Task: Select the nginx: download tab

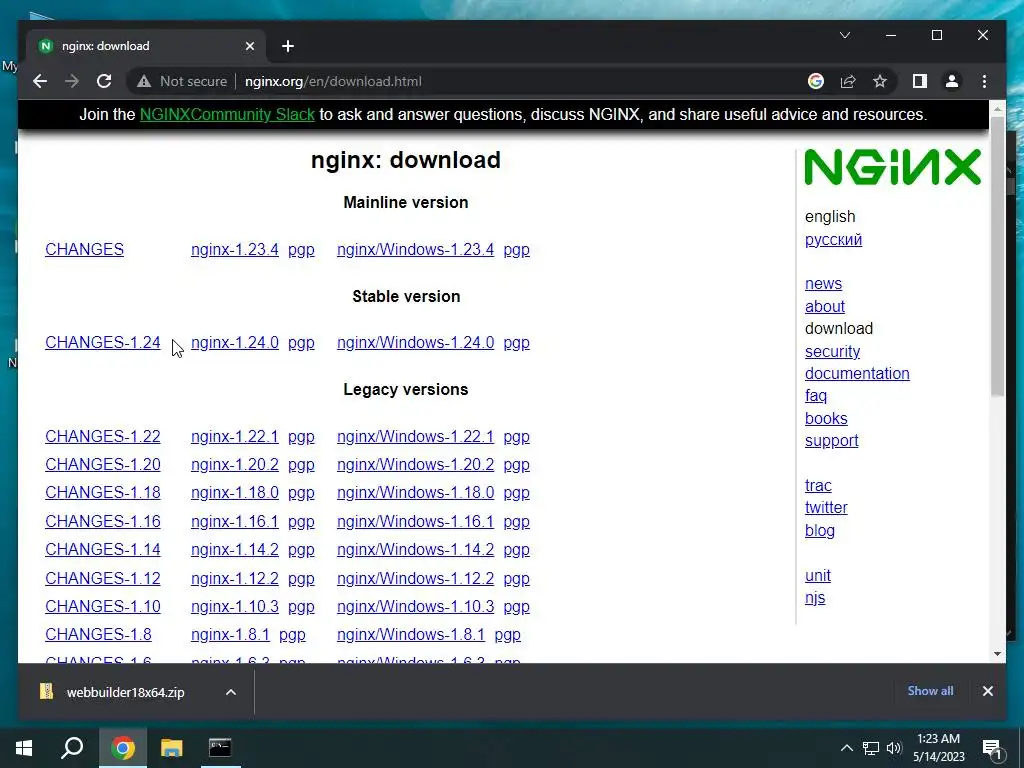Action: (146, 46)
